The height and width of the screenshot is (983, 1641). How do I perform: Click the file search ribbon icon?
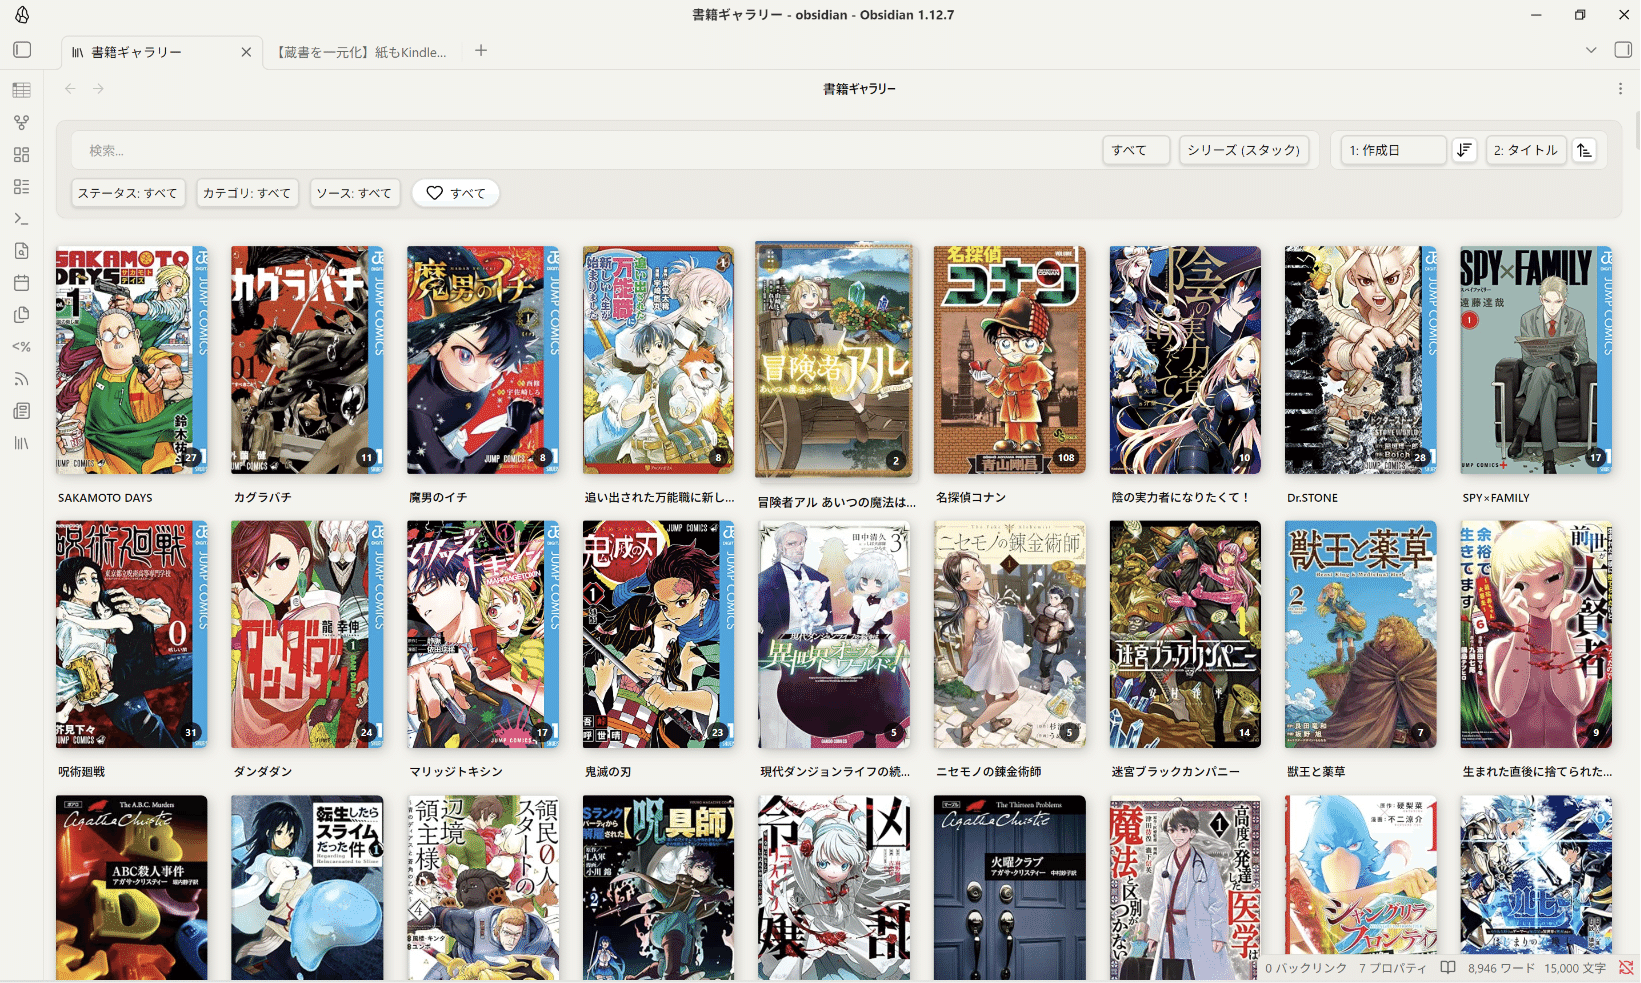21,250
